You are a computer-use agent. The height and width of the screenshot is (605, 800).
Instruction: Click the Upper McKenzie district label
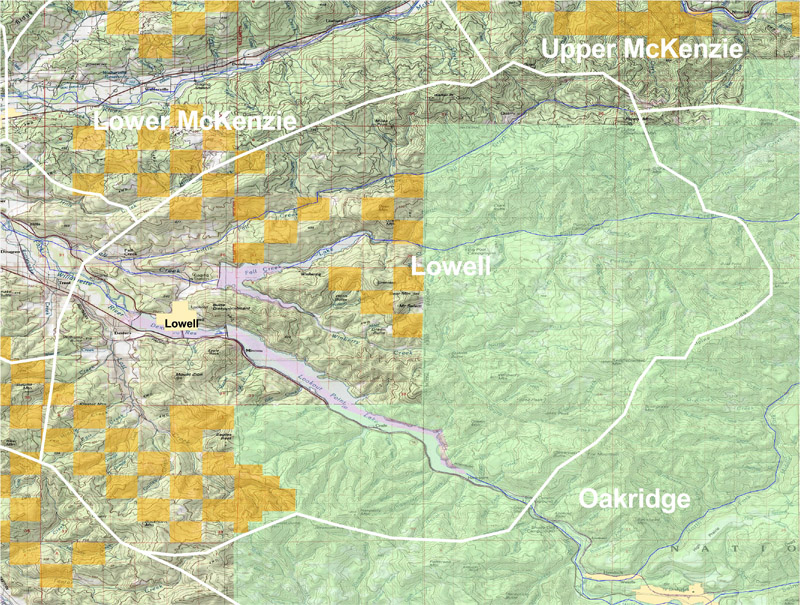pos(641,48)
